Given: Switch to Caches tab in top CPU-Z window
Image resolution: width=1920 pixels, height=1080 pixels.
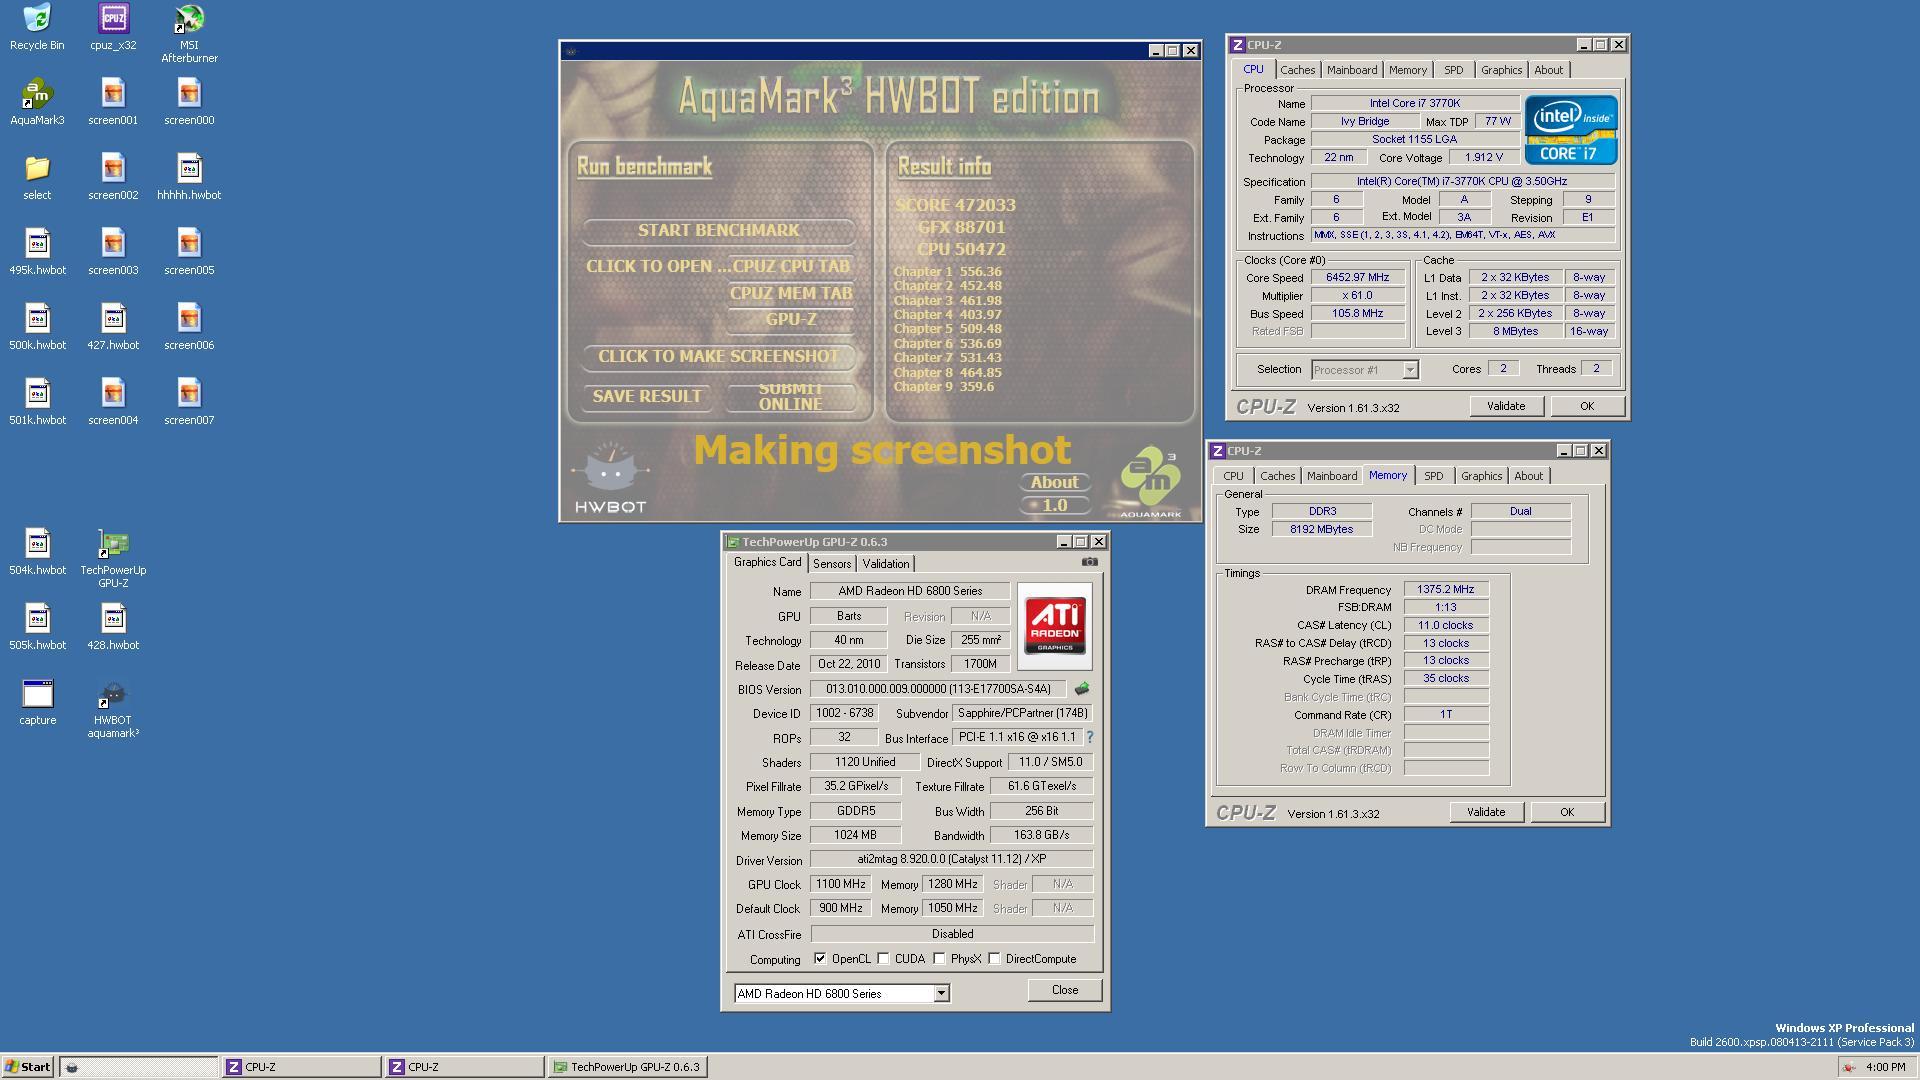Looking at the screenshot, I should tap(1297, 70).
